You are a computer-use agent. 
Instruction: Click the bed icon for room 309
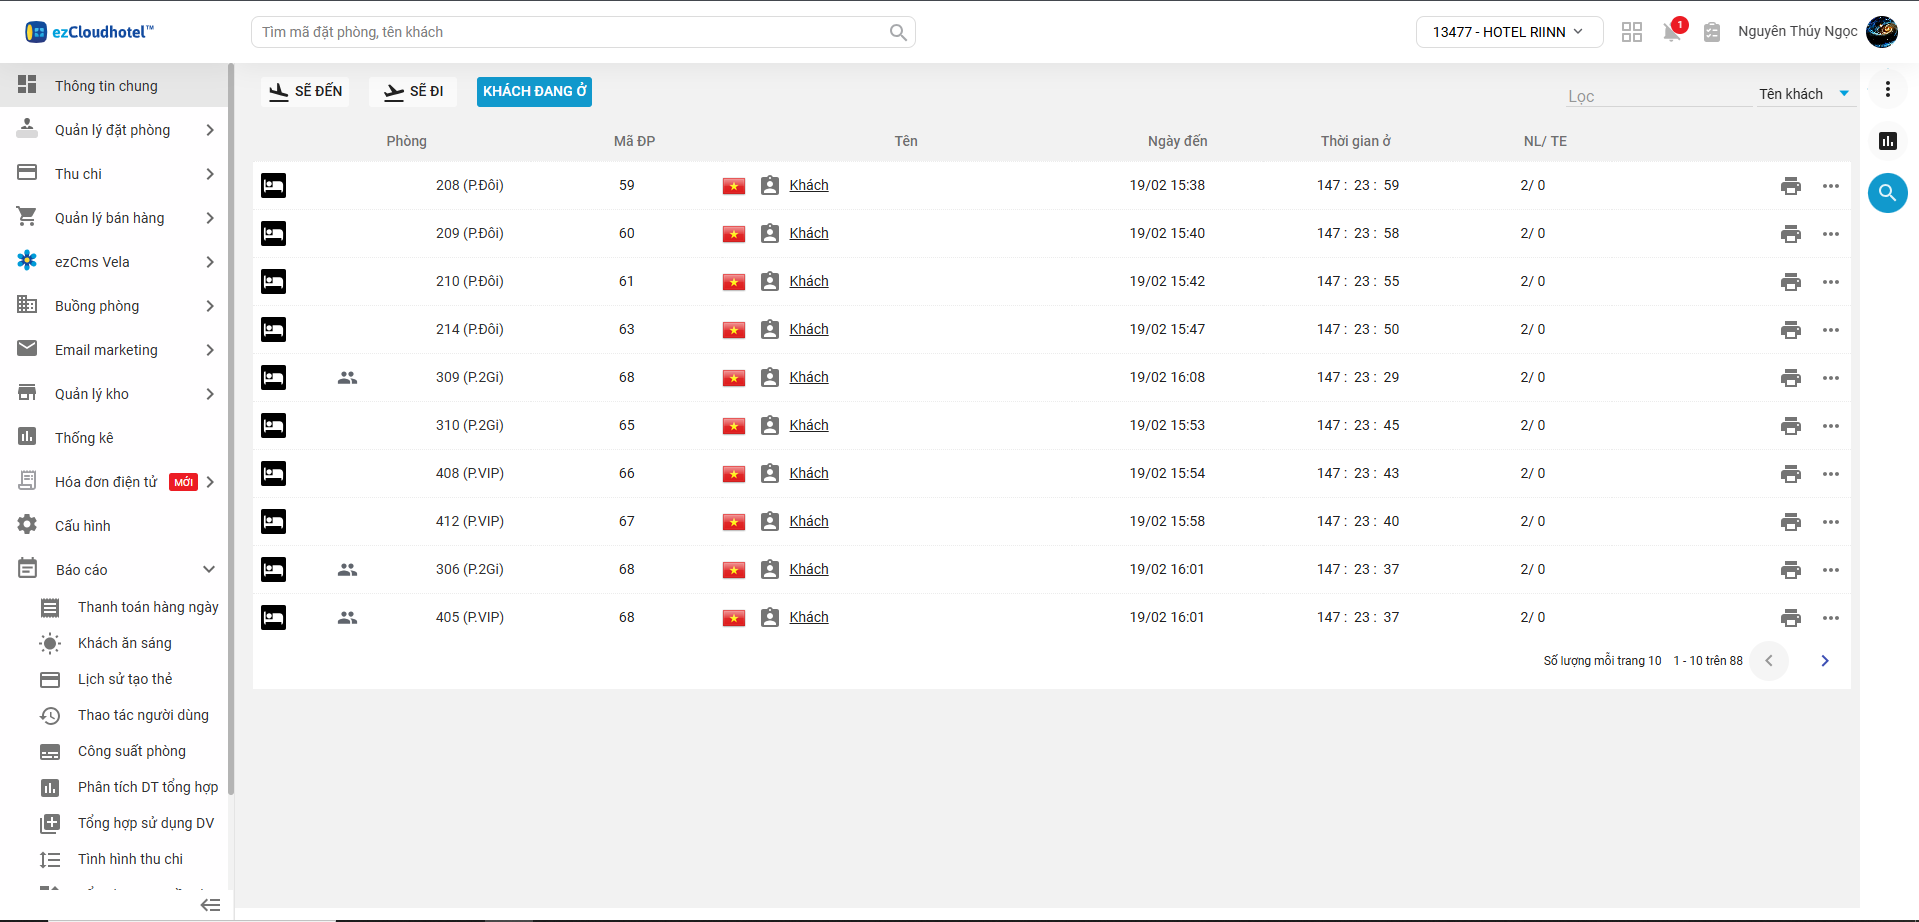[x=273, y=378]
